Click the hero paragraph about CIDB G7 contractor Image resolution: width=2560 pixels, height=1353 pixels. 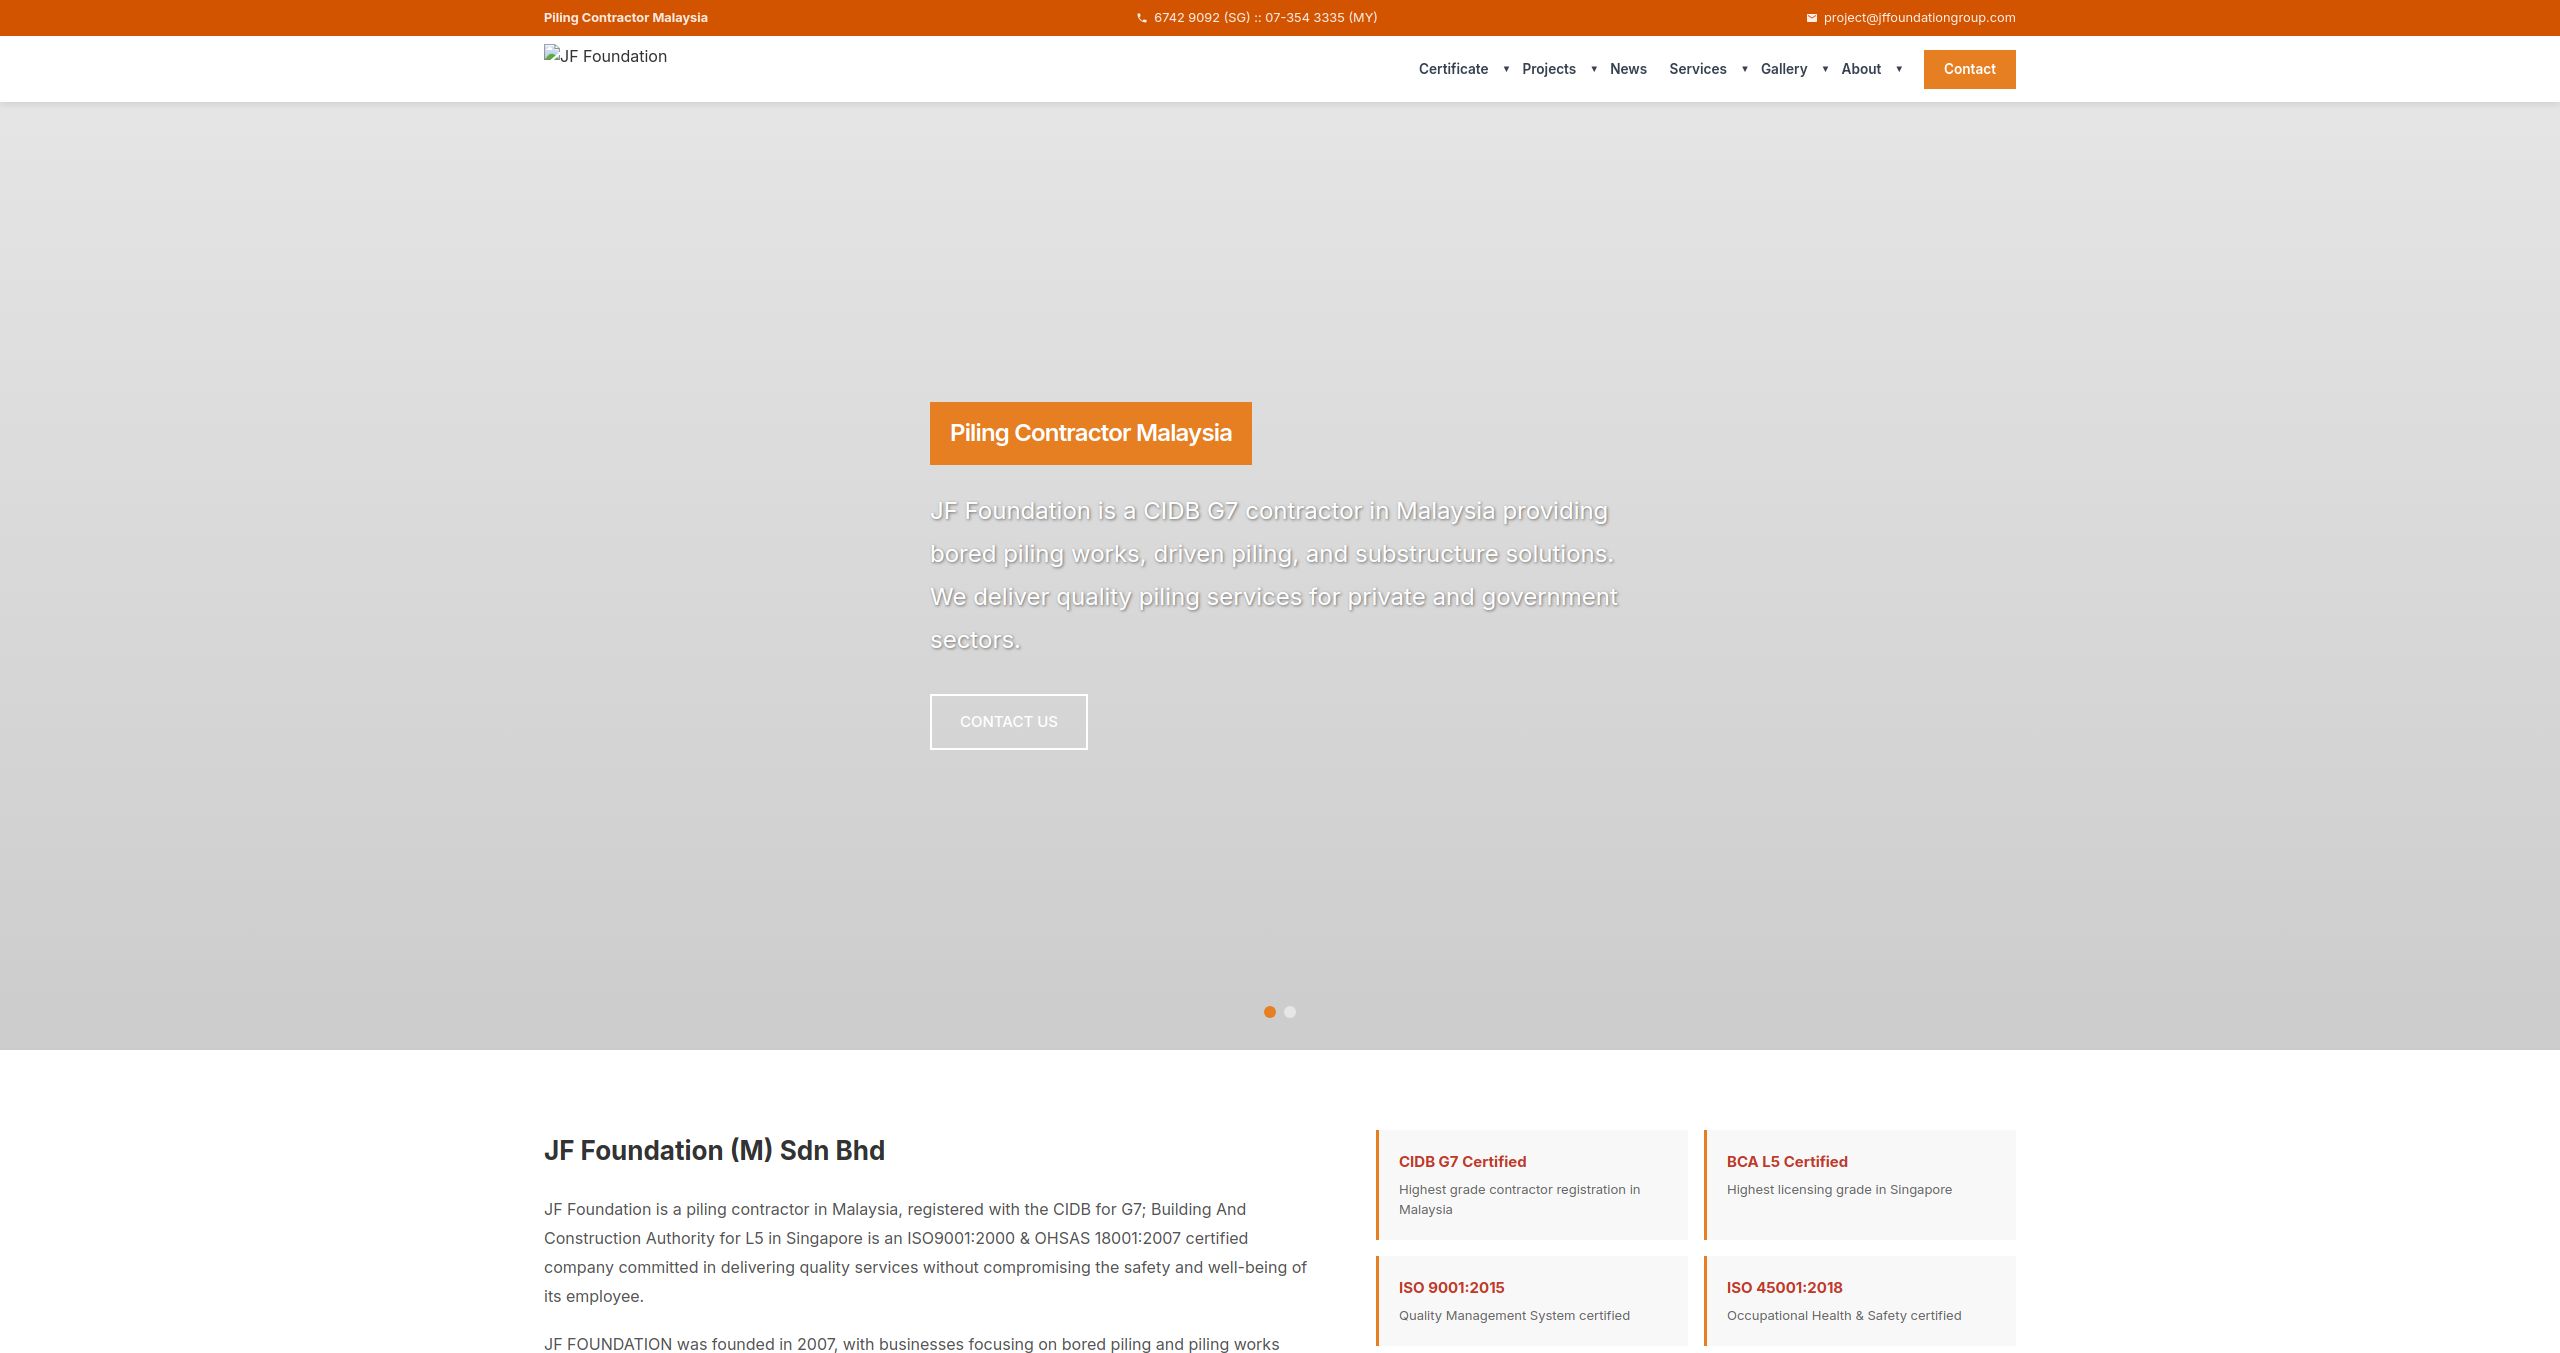pos(1274,576)
